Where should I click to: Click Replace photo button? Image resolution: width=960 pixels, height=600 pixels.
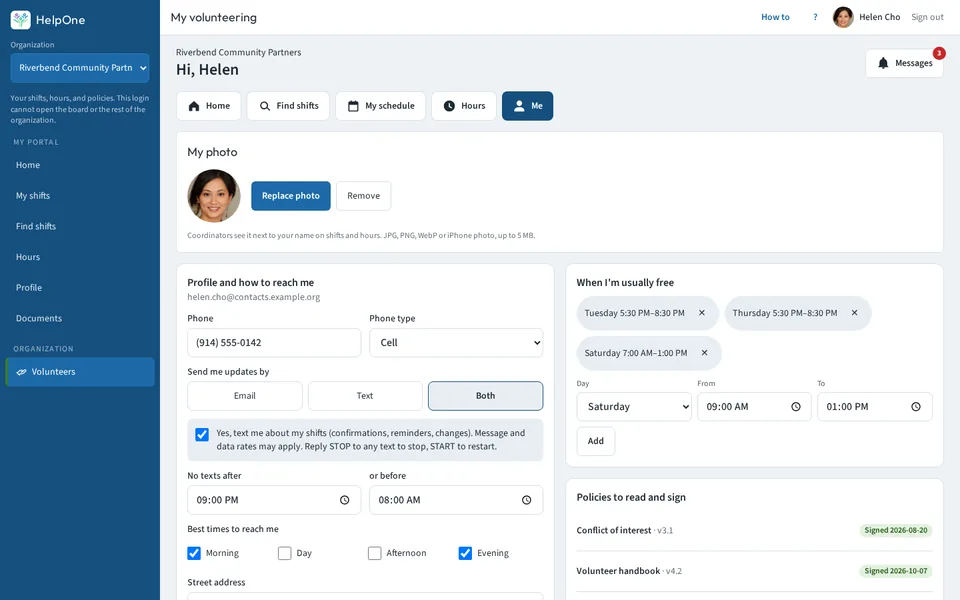(291, 196)
